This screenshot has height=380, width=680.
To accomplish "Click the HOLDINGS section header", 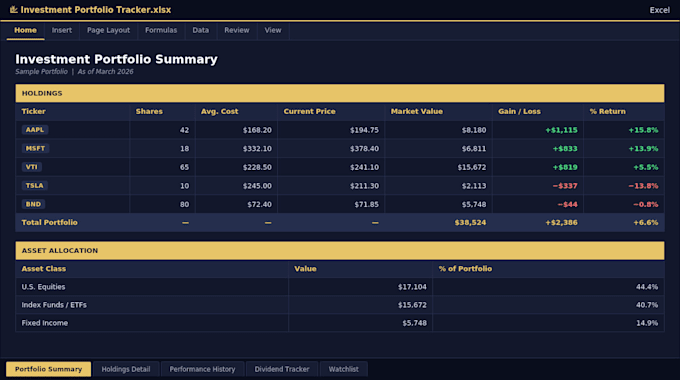I will pos(340,93).
